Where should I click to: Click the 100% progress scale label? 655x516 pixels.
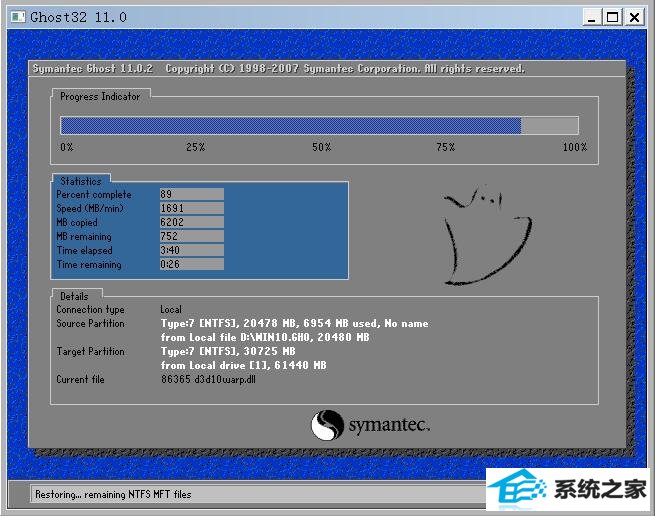point(575,147)
